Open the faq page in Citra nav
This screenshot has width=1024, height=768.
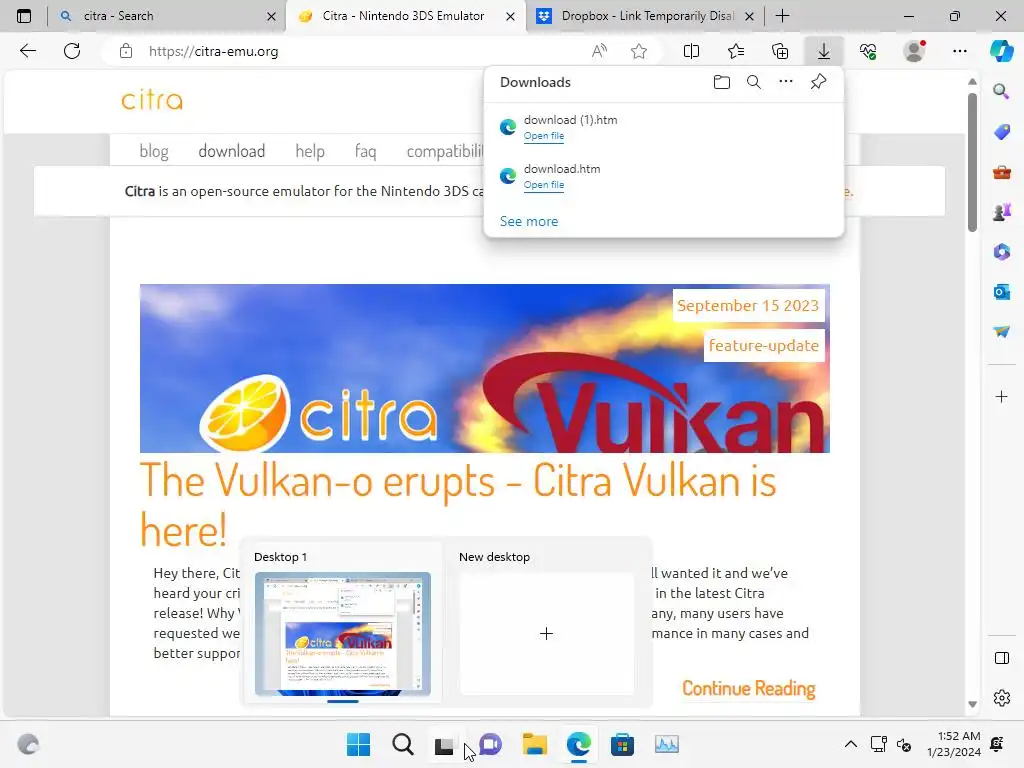(365, 152)
